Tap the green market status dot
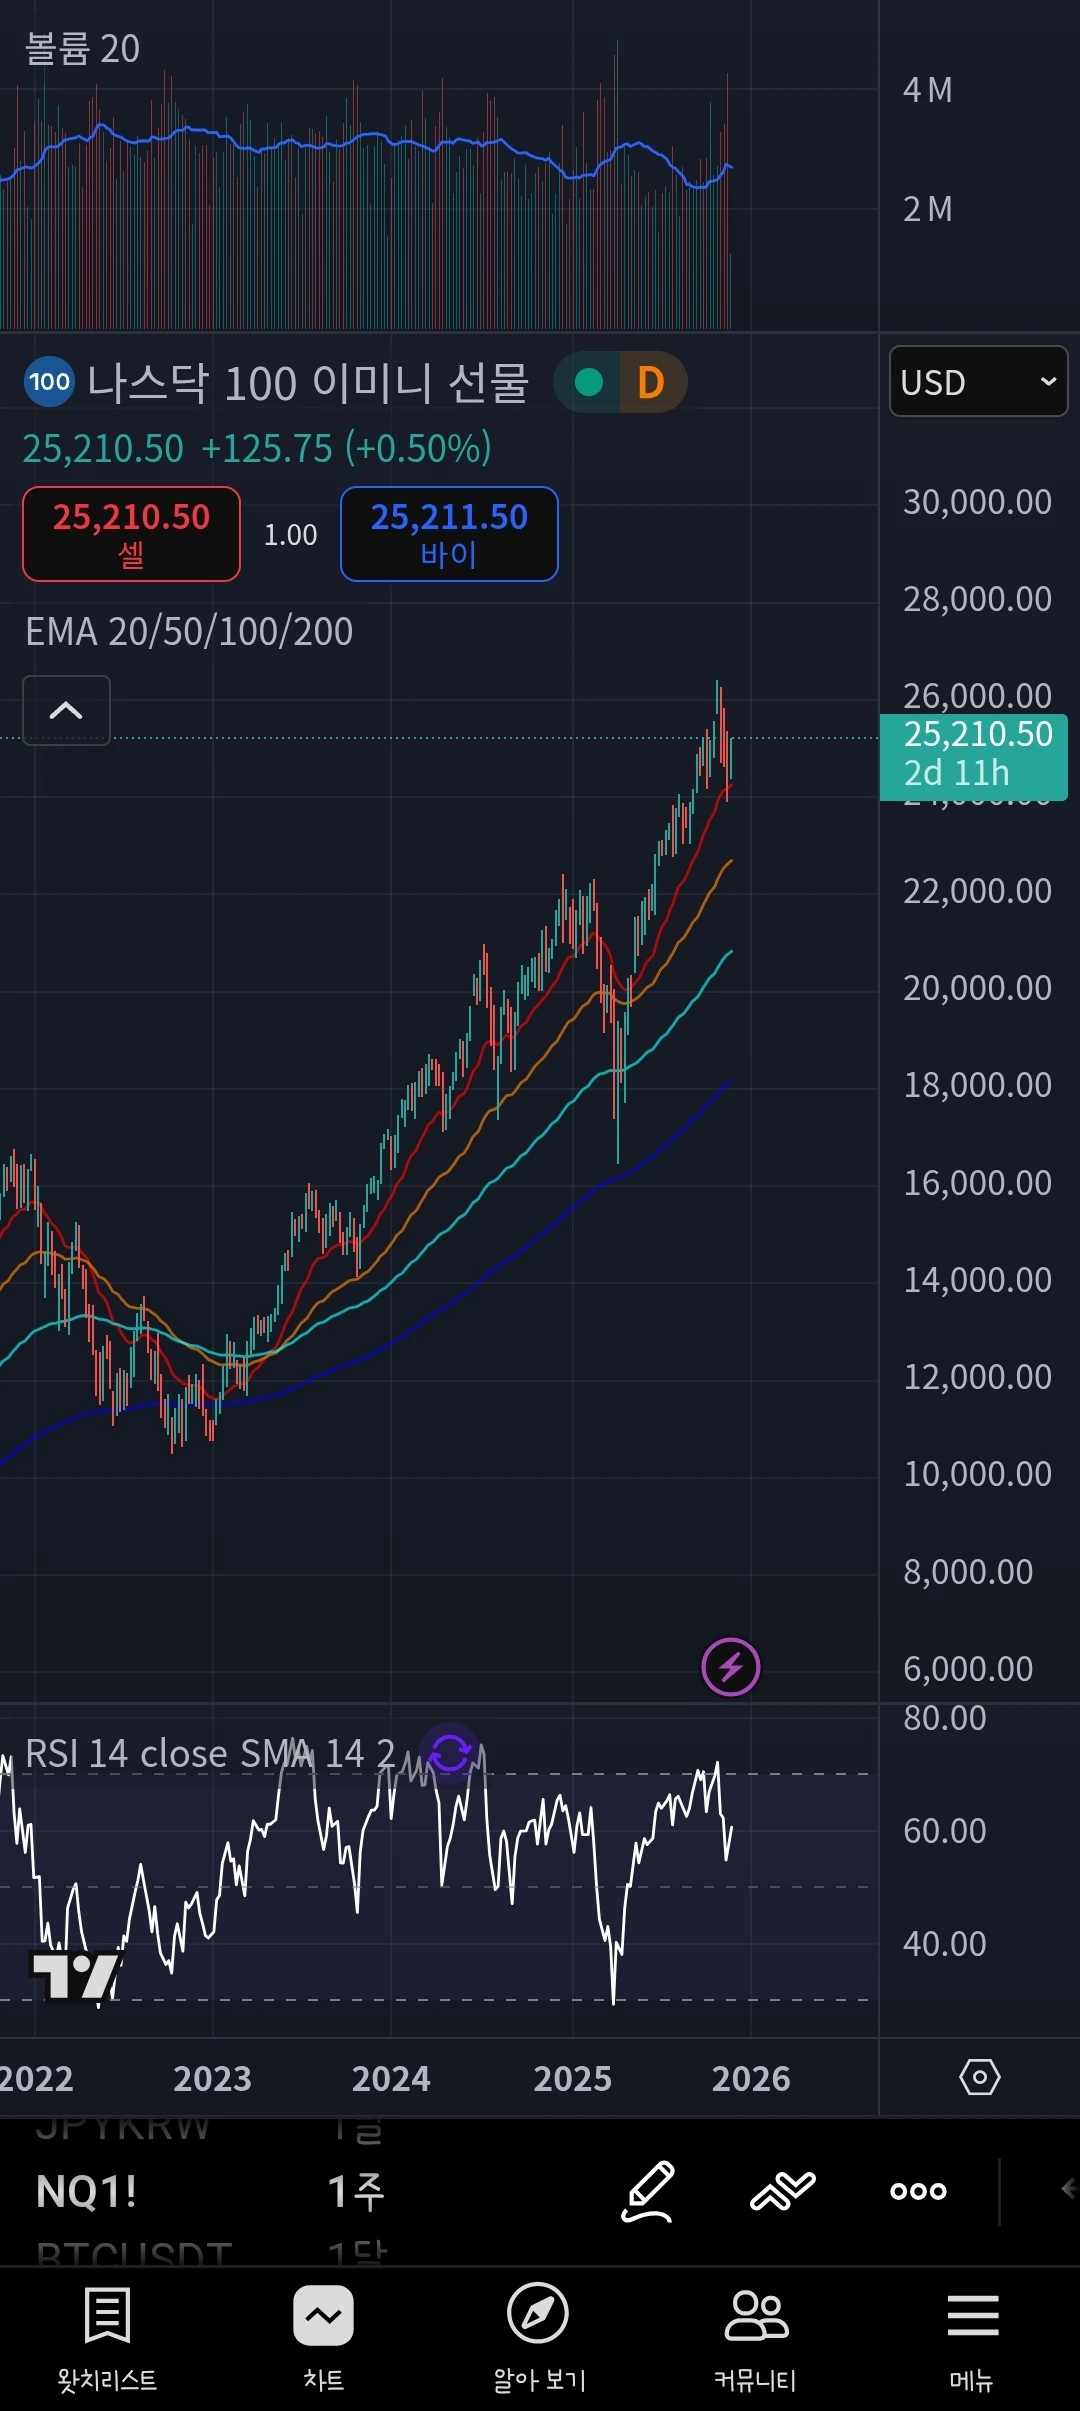The width and height of the screenshot is (1080, 2411). [589, 382]
